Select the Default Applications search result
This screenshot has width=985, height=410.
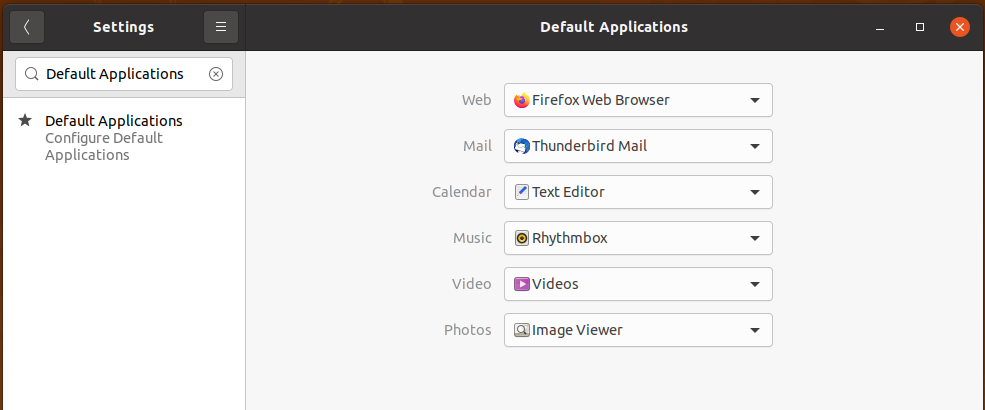[x=124, y=138]
